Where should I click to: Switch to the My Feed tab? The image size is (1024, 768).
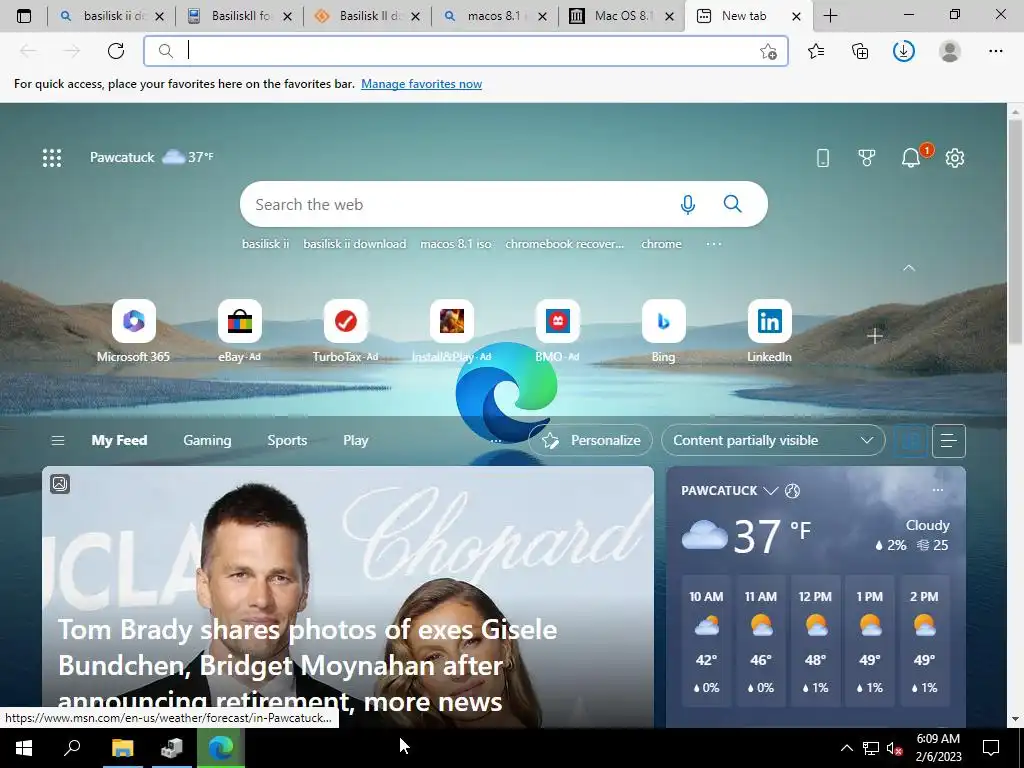[120, 440]
